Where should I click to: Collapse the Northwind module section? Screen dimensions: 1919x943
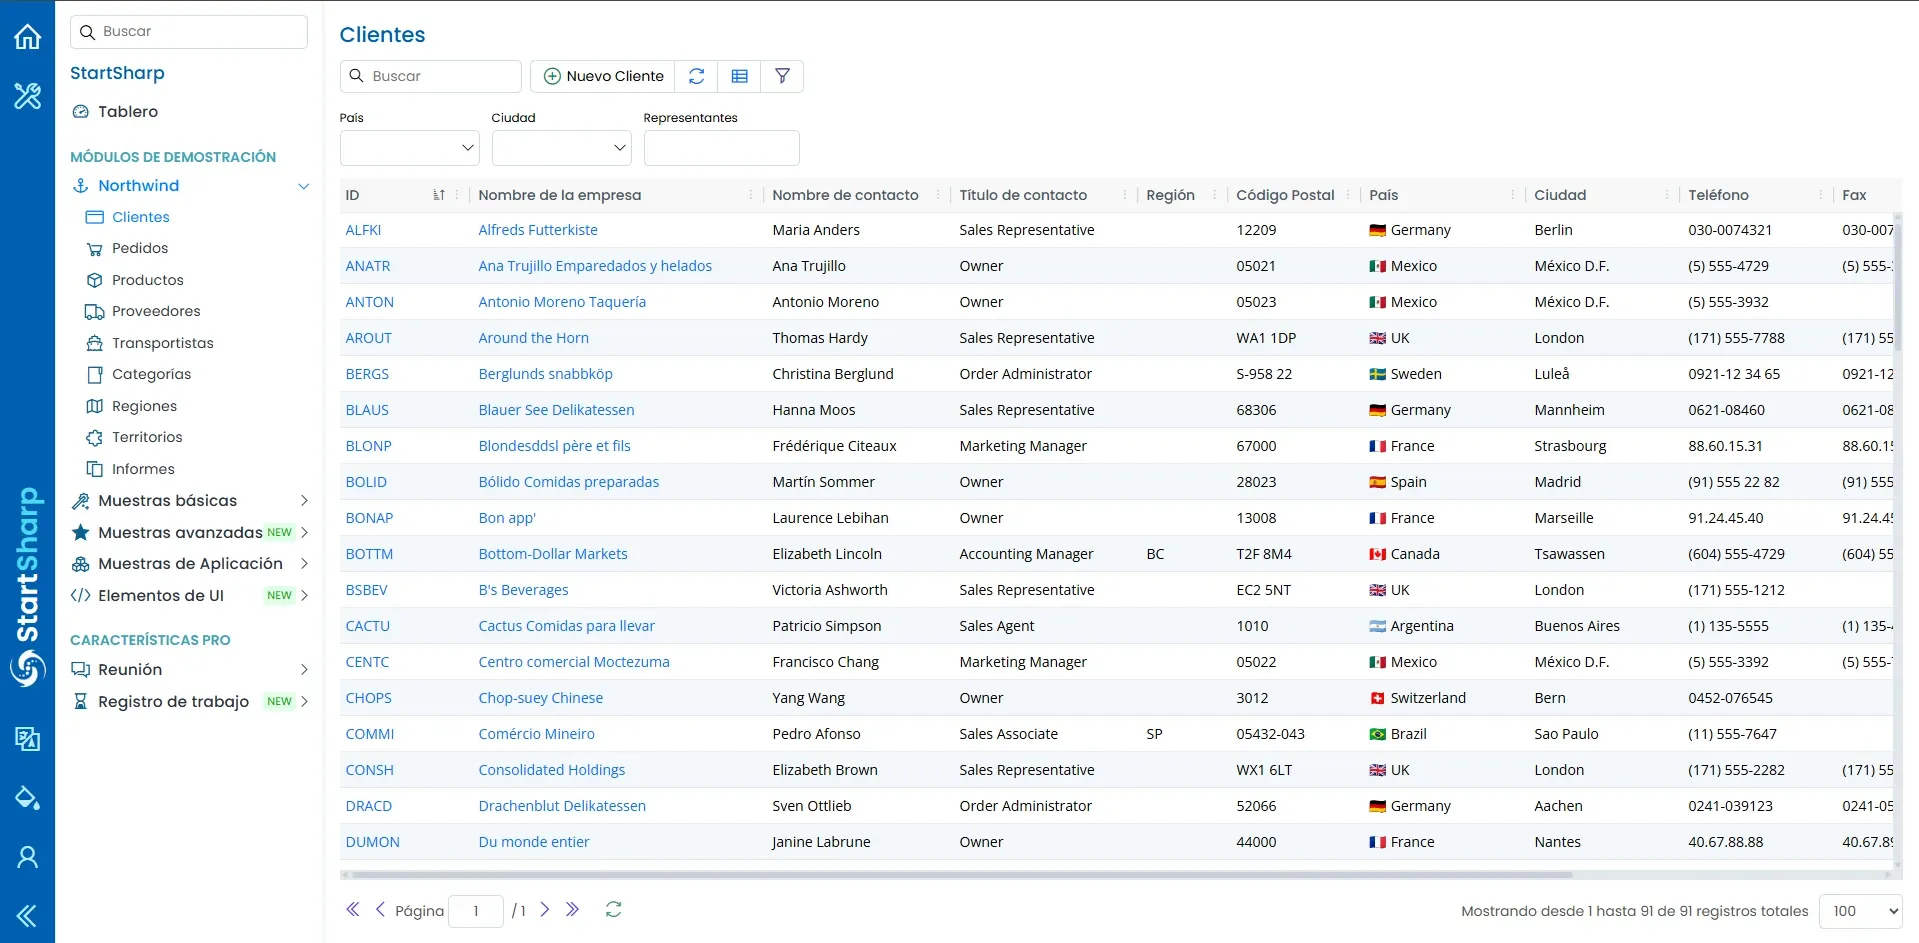(304, 186)
